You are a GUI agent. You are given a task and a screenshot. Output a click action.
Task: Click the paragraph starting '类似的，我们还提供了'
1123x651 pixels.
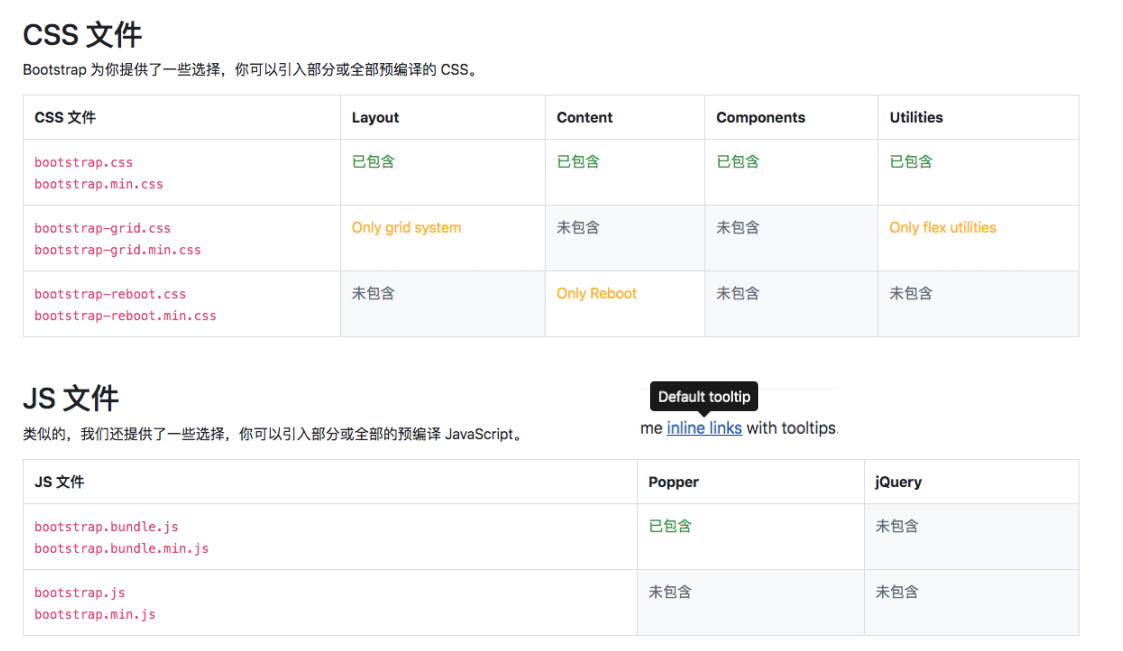point(272,434)
